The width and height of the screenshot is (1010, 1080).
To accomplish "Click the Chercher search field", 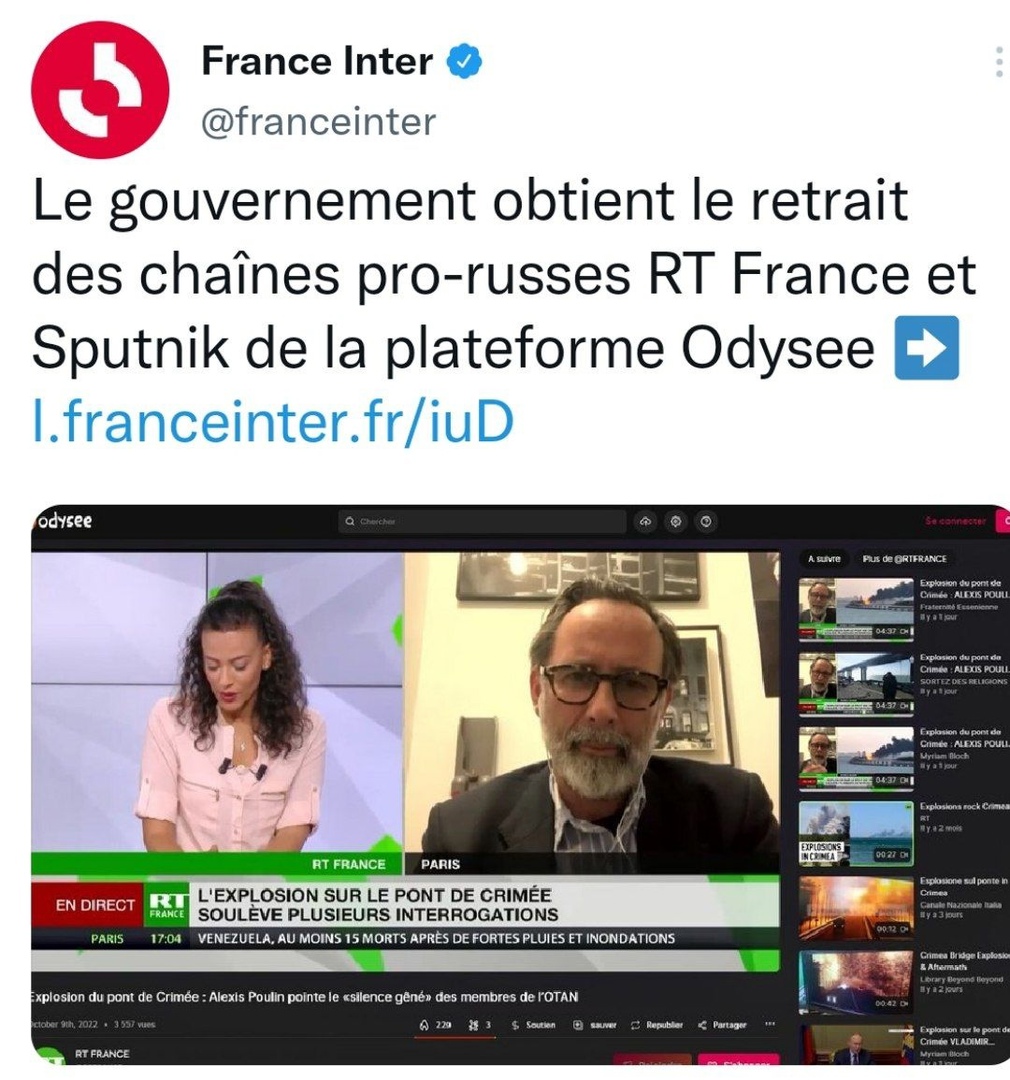I will coord(482,521).
